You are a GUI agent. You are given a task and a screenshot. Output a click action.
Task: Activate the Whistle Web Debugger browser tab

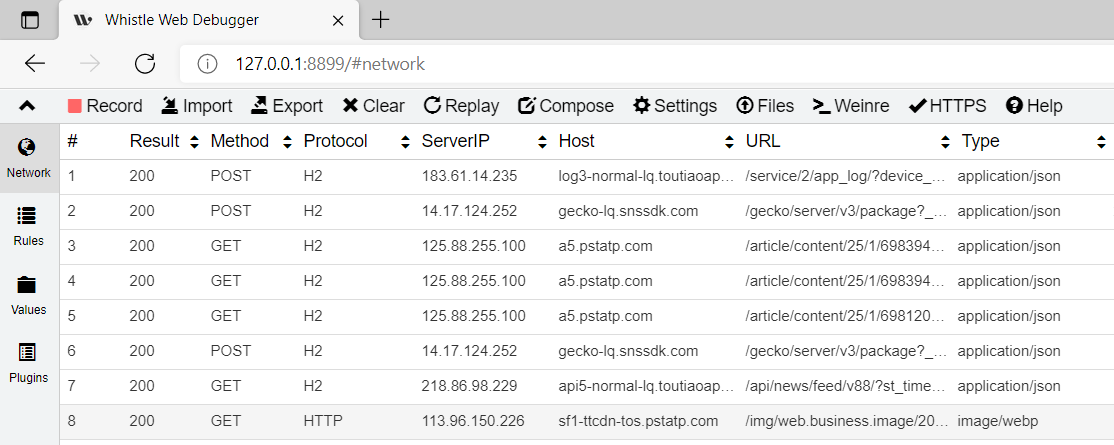coord(210,20)
